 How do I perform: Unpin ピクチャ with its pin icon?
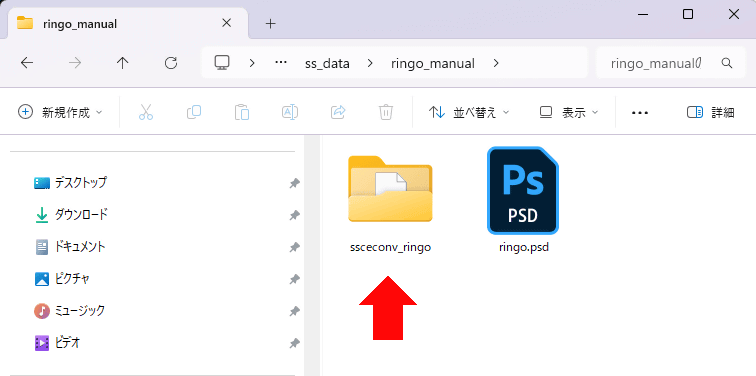coord(294,279)
